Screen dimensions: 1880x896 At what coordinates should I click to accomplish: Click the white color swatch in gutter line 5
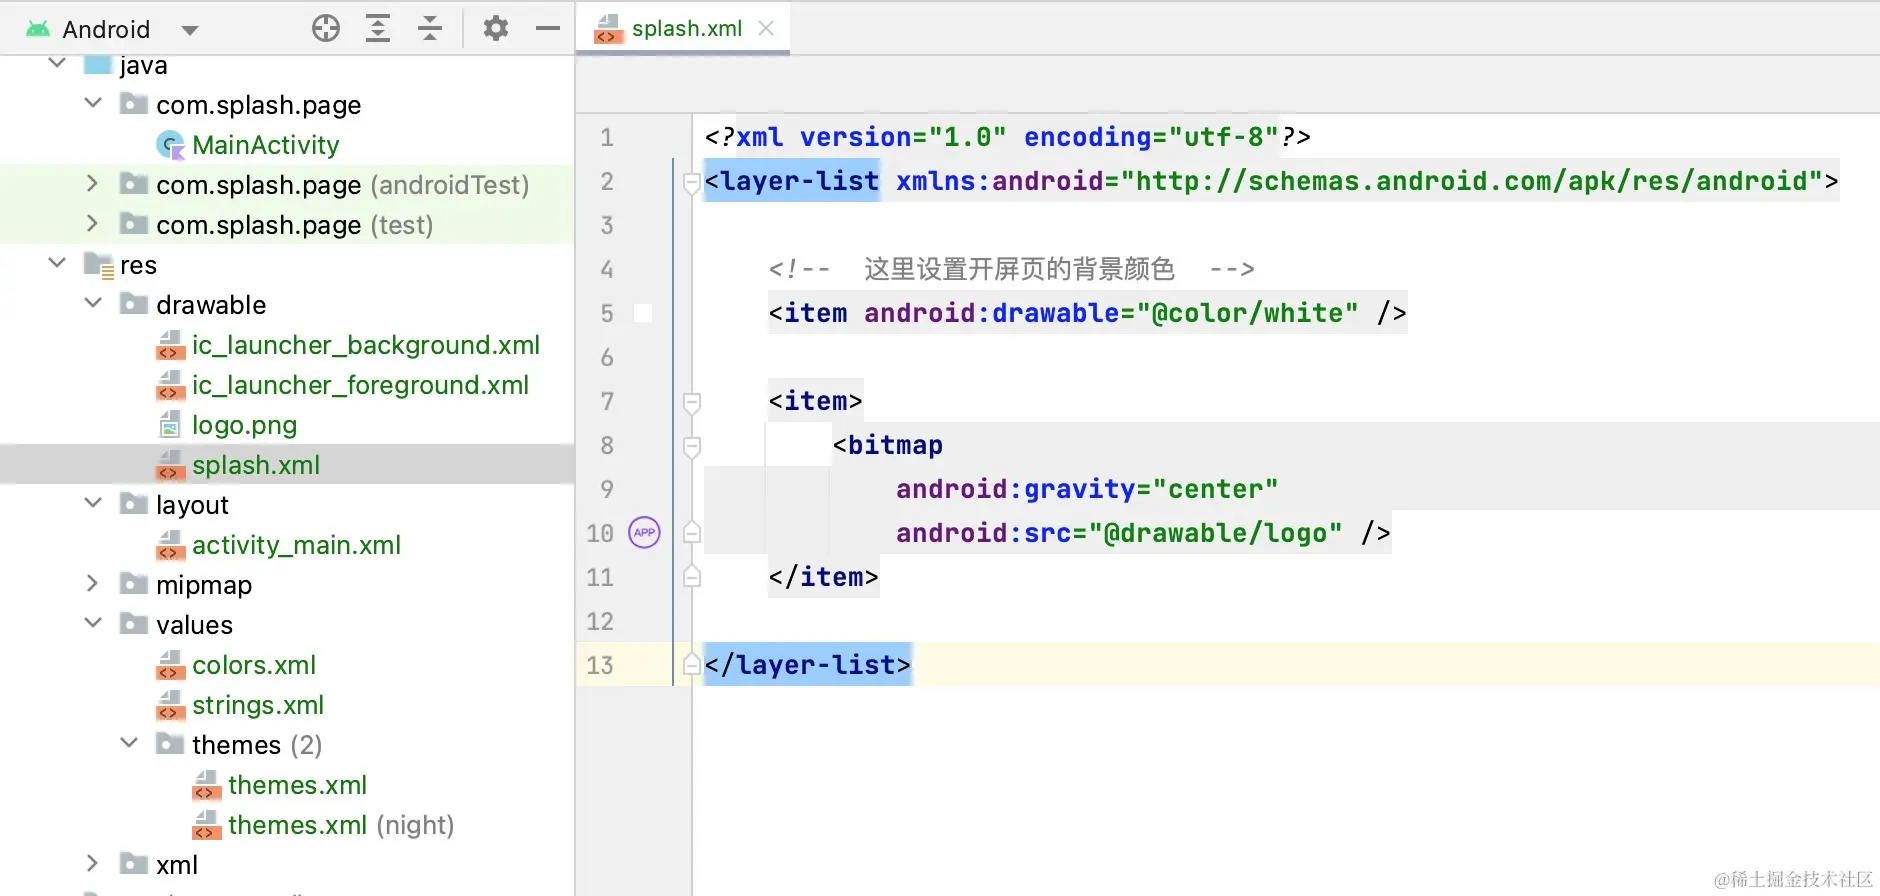click(x=643, y=313)
